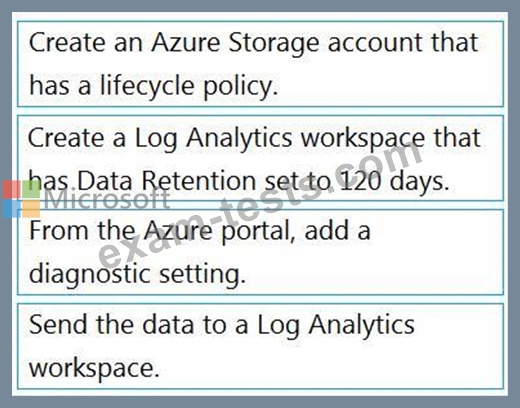Choose the action mentioning Azure Storage
The width and height of the screenshot is (520, 408).
click(x=260, y=64)
